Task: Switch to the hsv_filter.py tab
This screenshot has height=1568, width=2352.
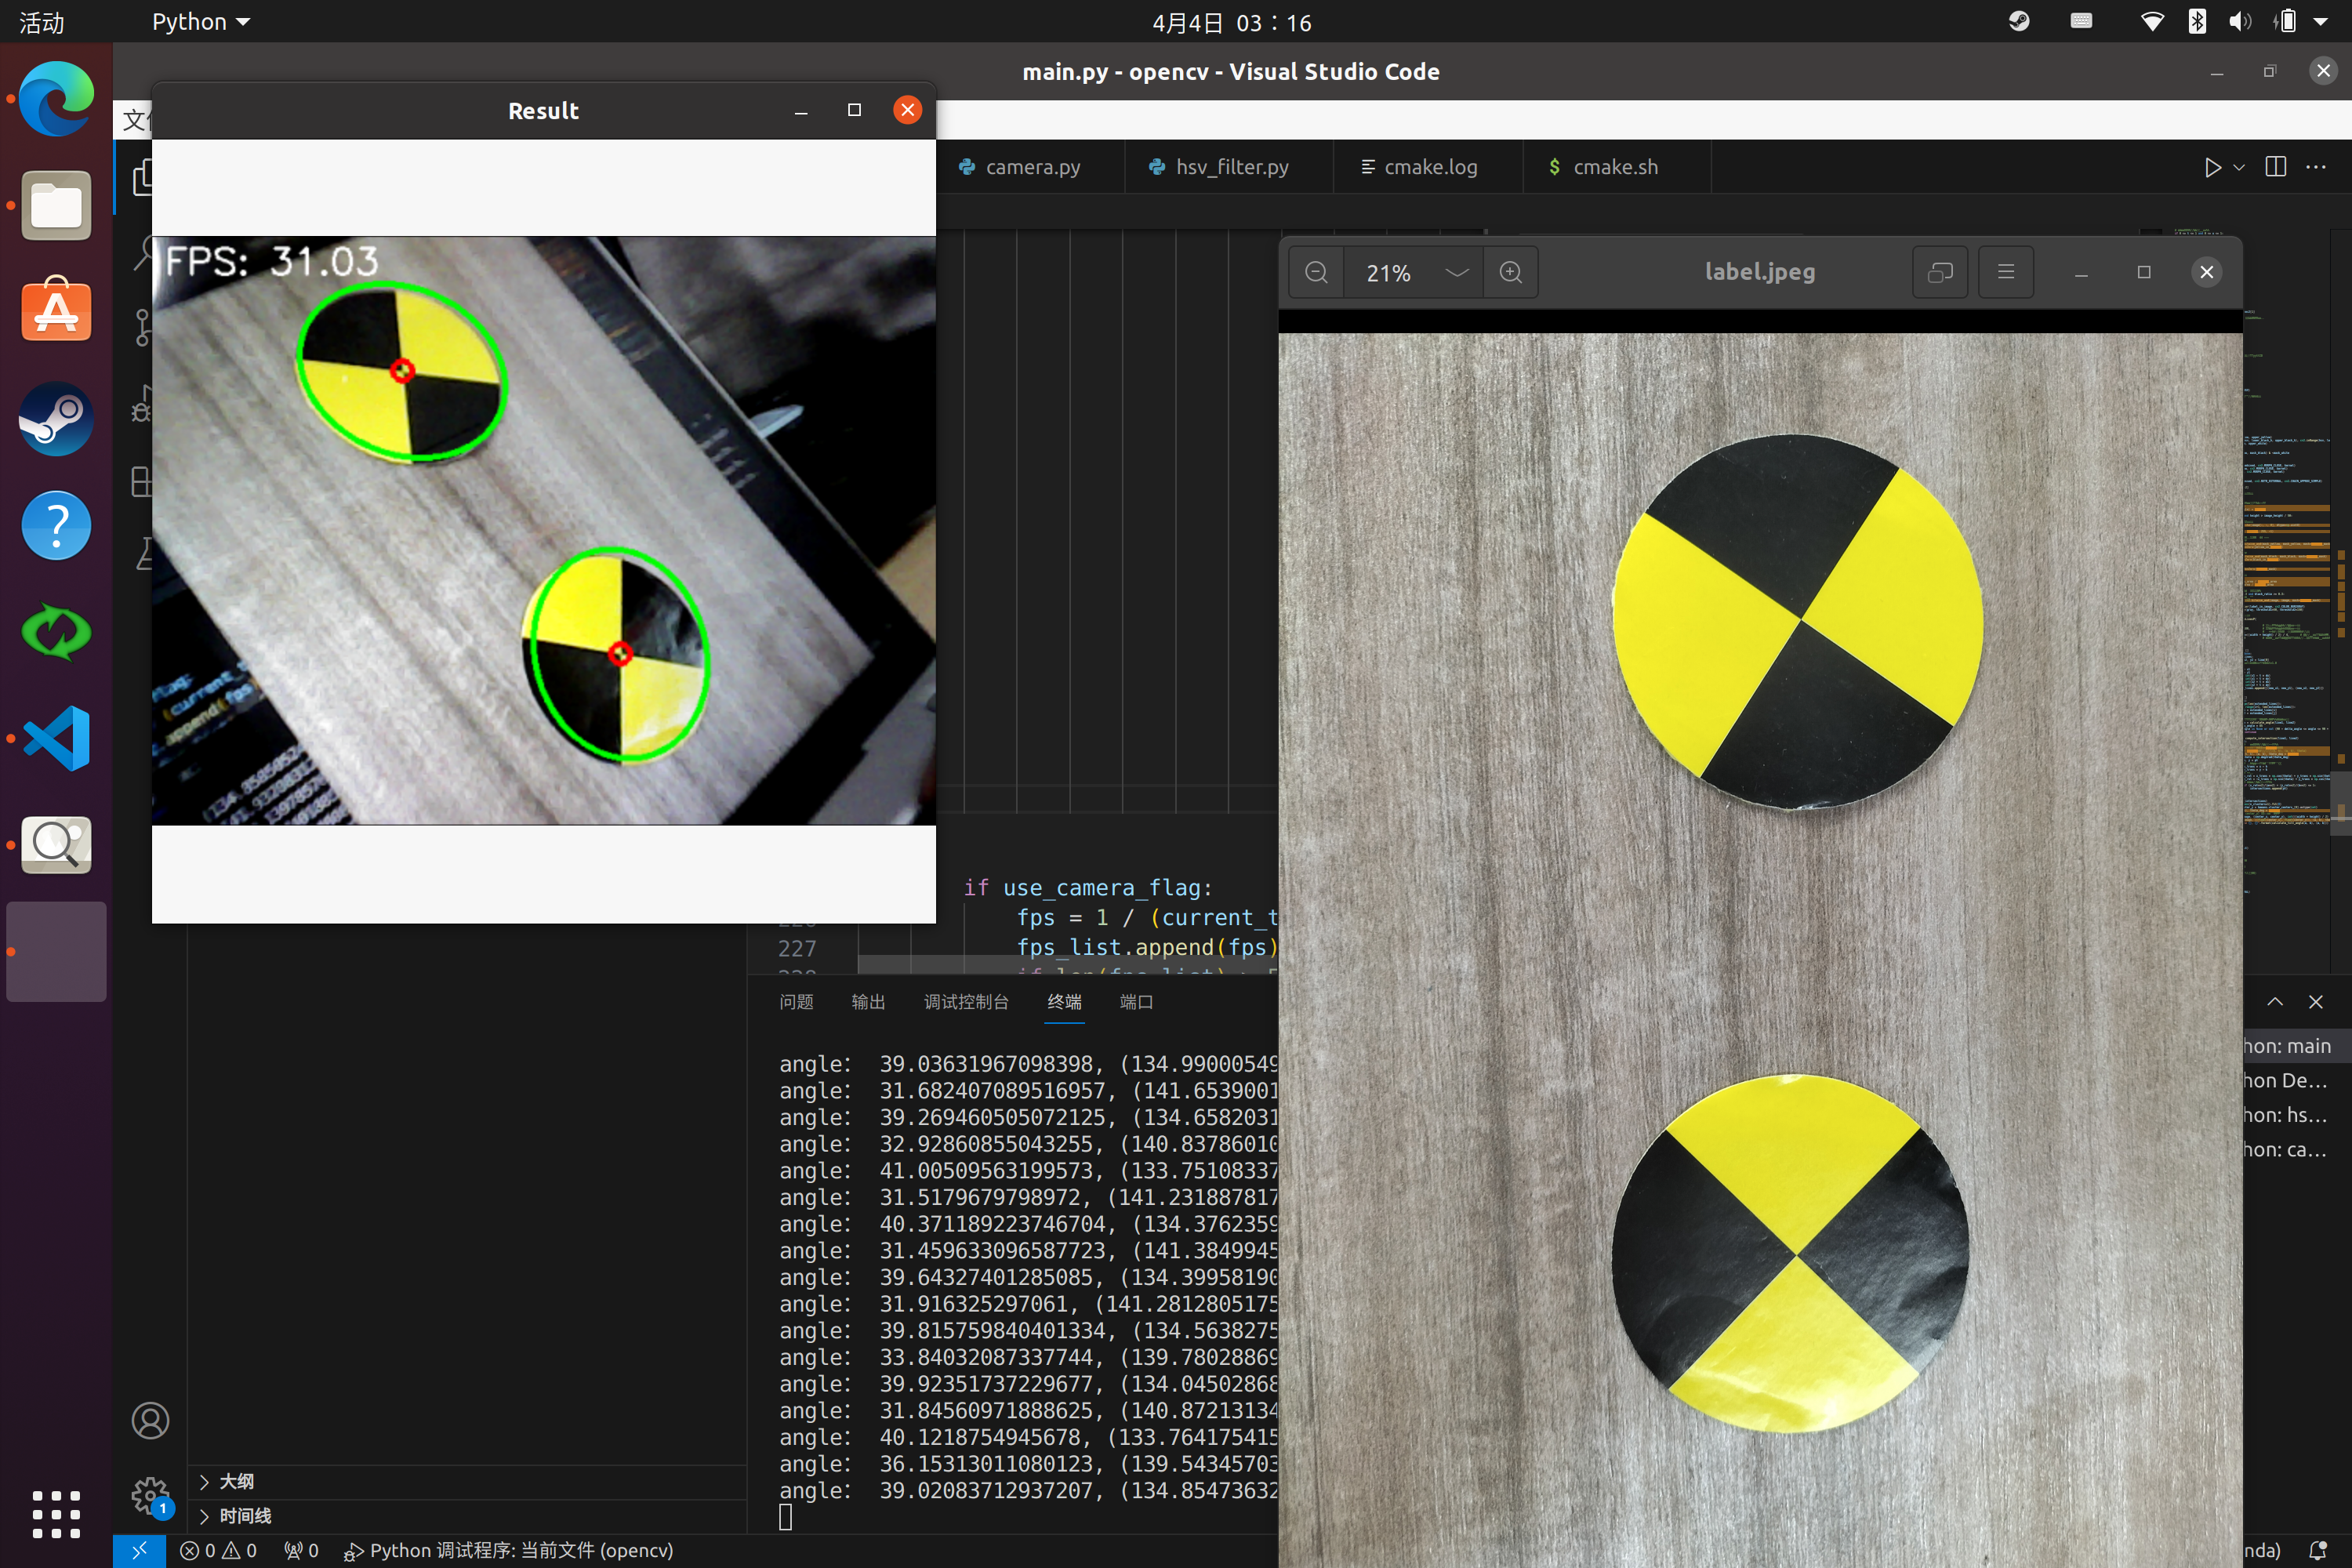Action: tap(1230, 167)
